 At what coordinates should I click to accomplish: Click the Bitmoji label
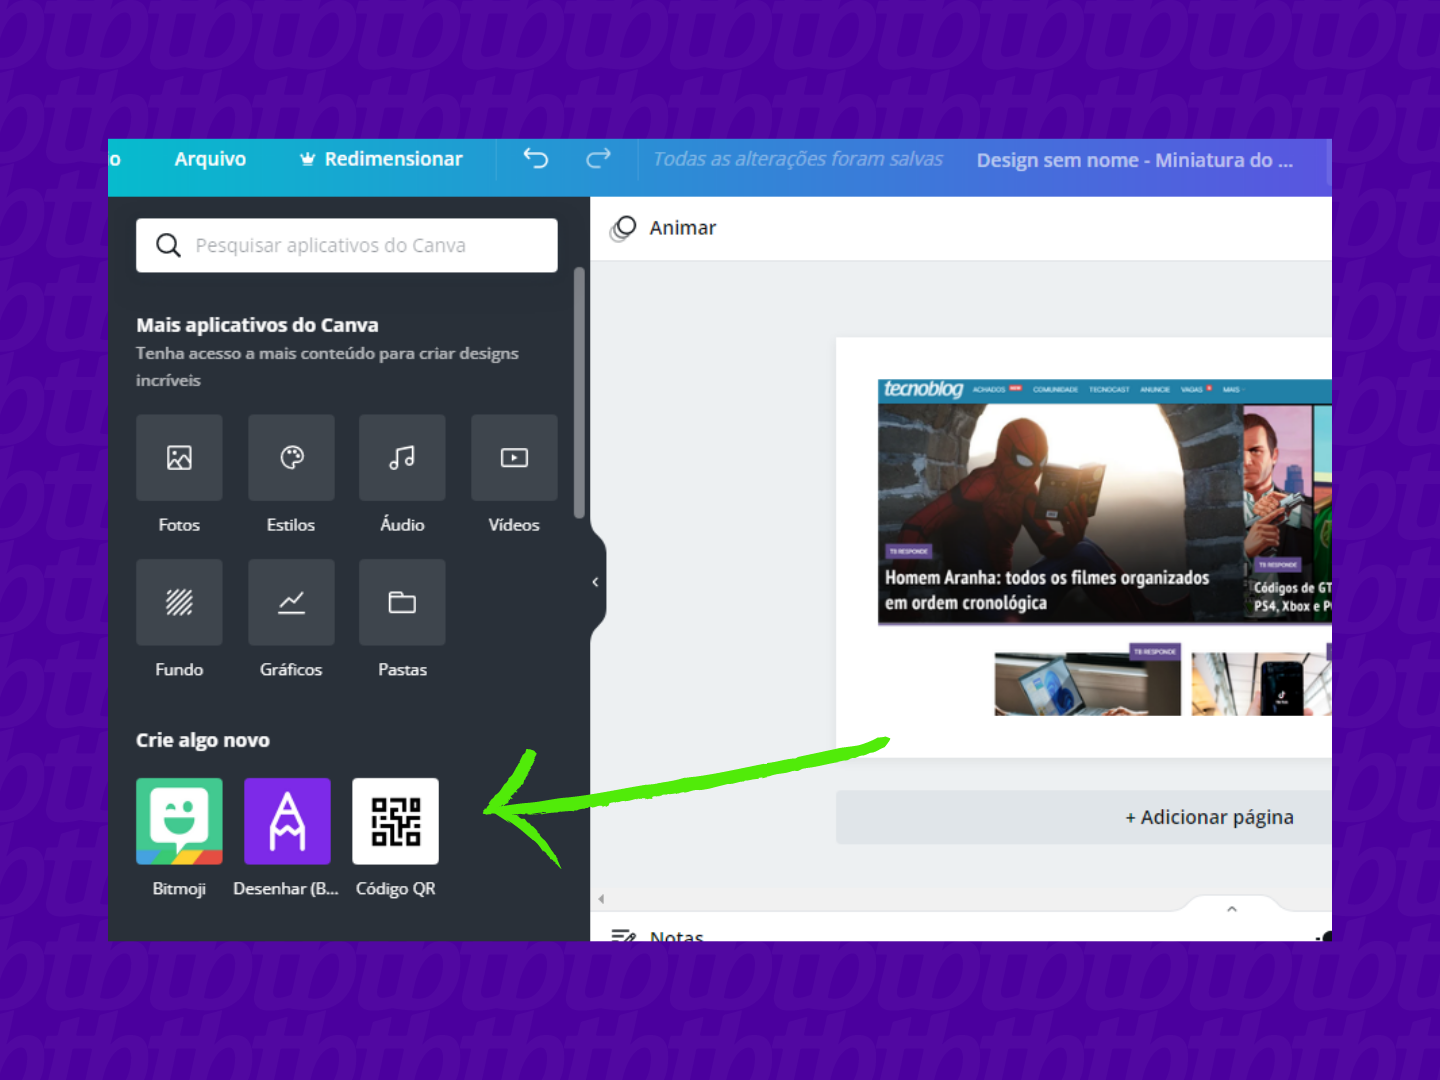pos(179,889)
